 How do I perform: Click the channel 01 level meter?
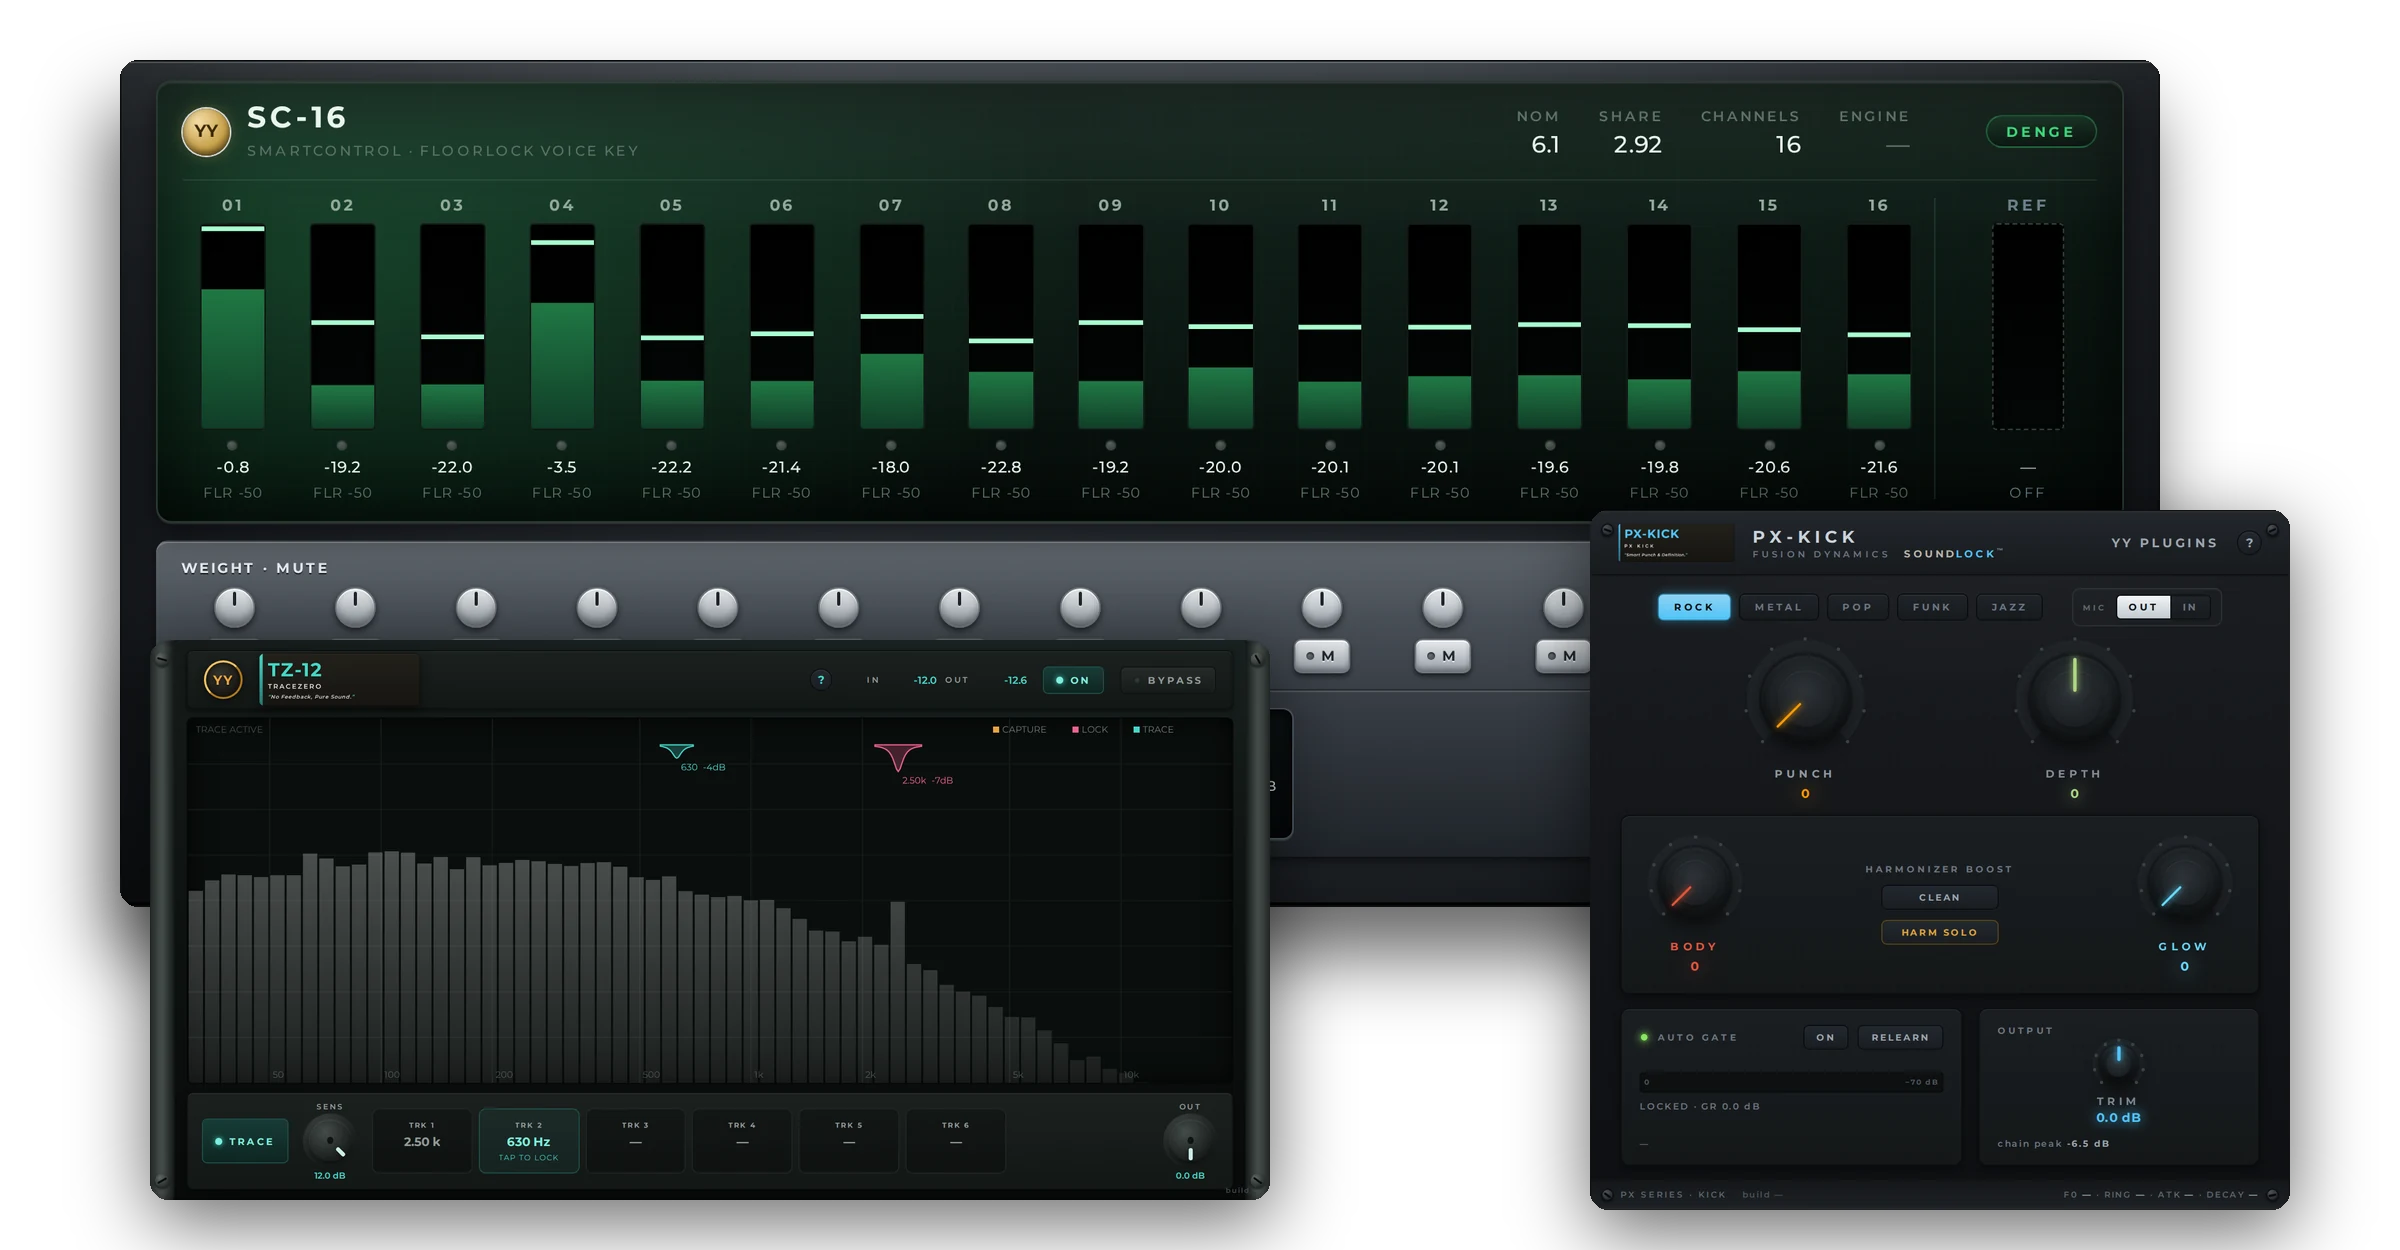click(x=233, y=327)
